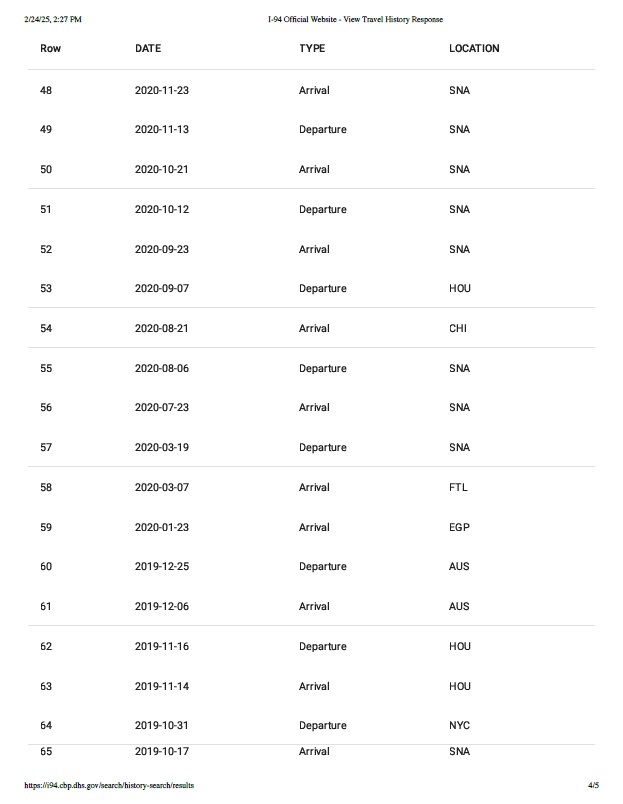The width and height of the screenshot is (623, 804).
Task: Click the HOU location in row 53
Action: (x=460, y=289)
